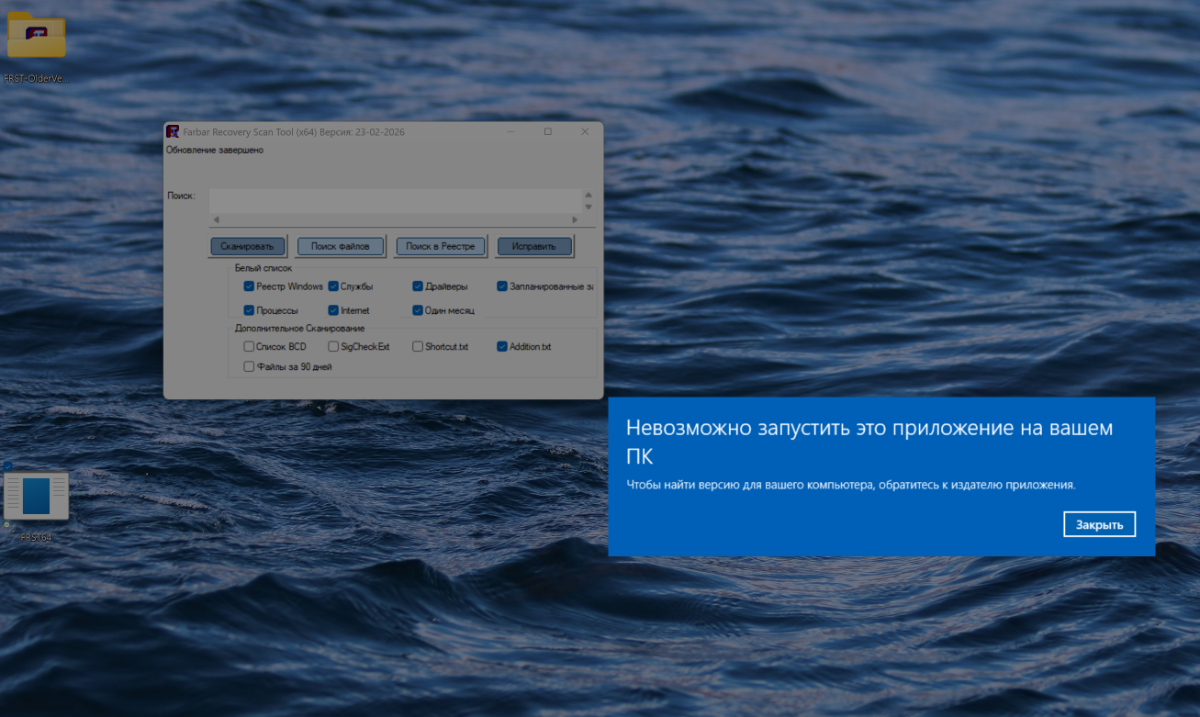Click the search box scroll-down arrow
Screen dimensions: 1200x717
(x=588, y=207)
